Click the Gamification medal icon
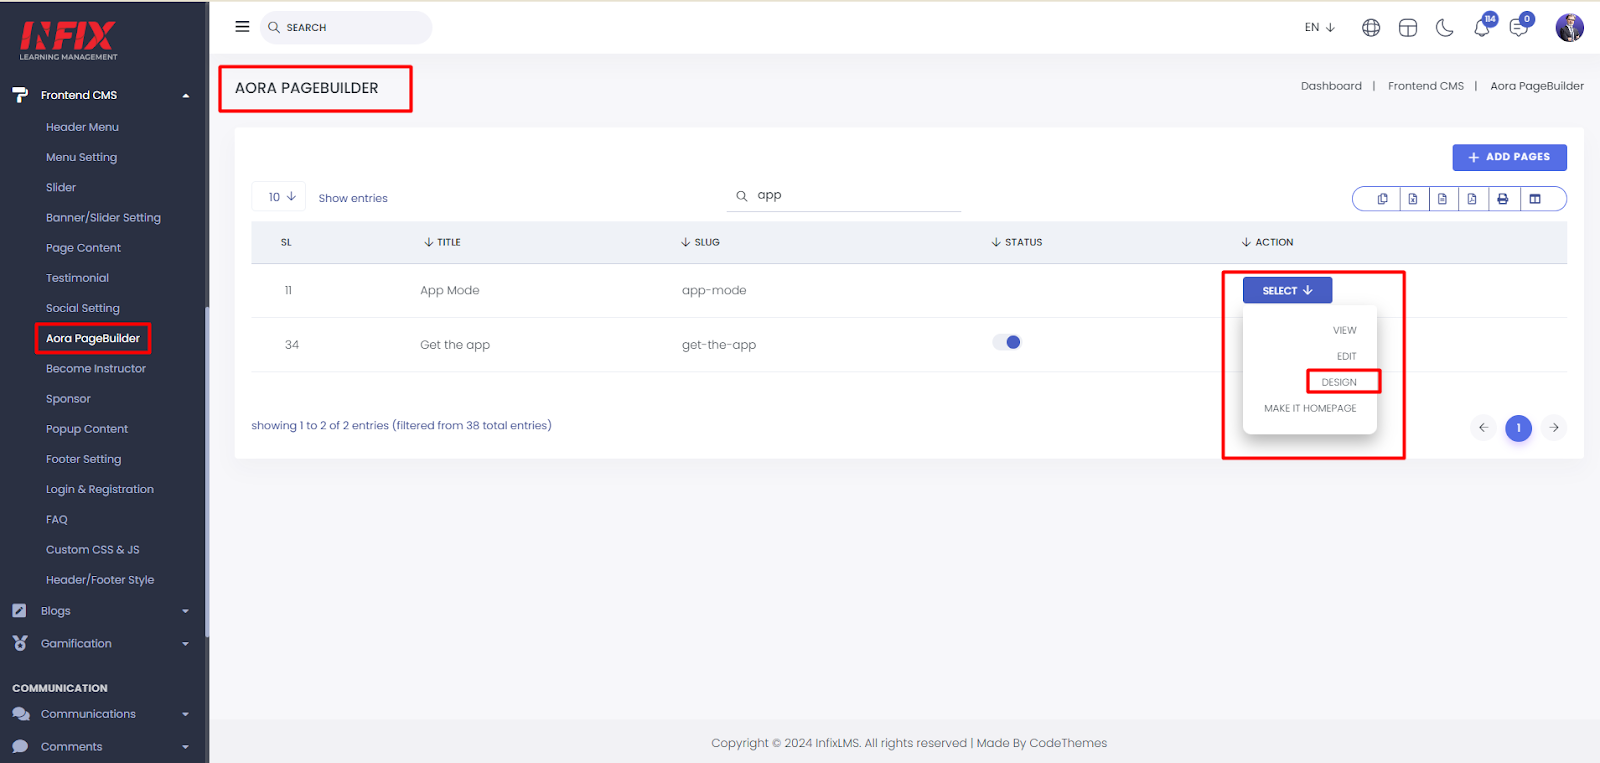 click(x=20, y=643)
